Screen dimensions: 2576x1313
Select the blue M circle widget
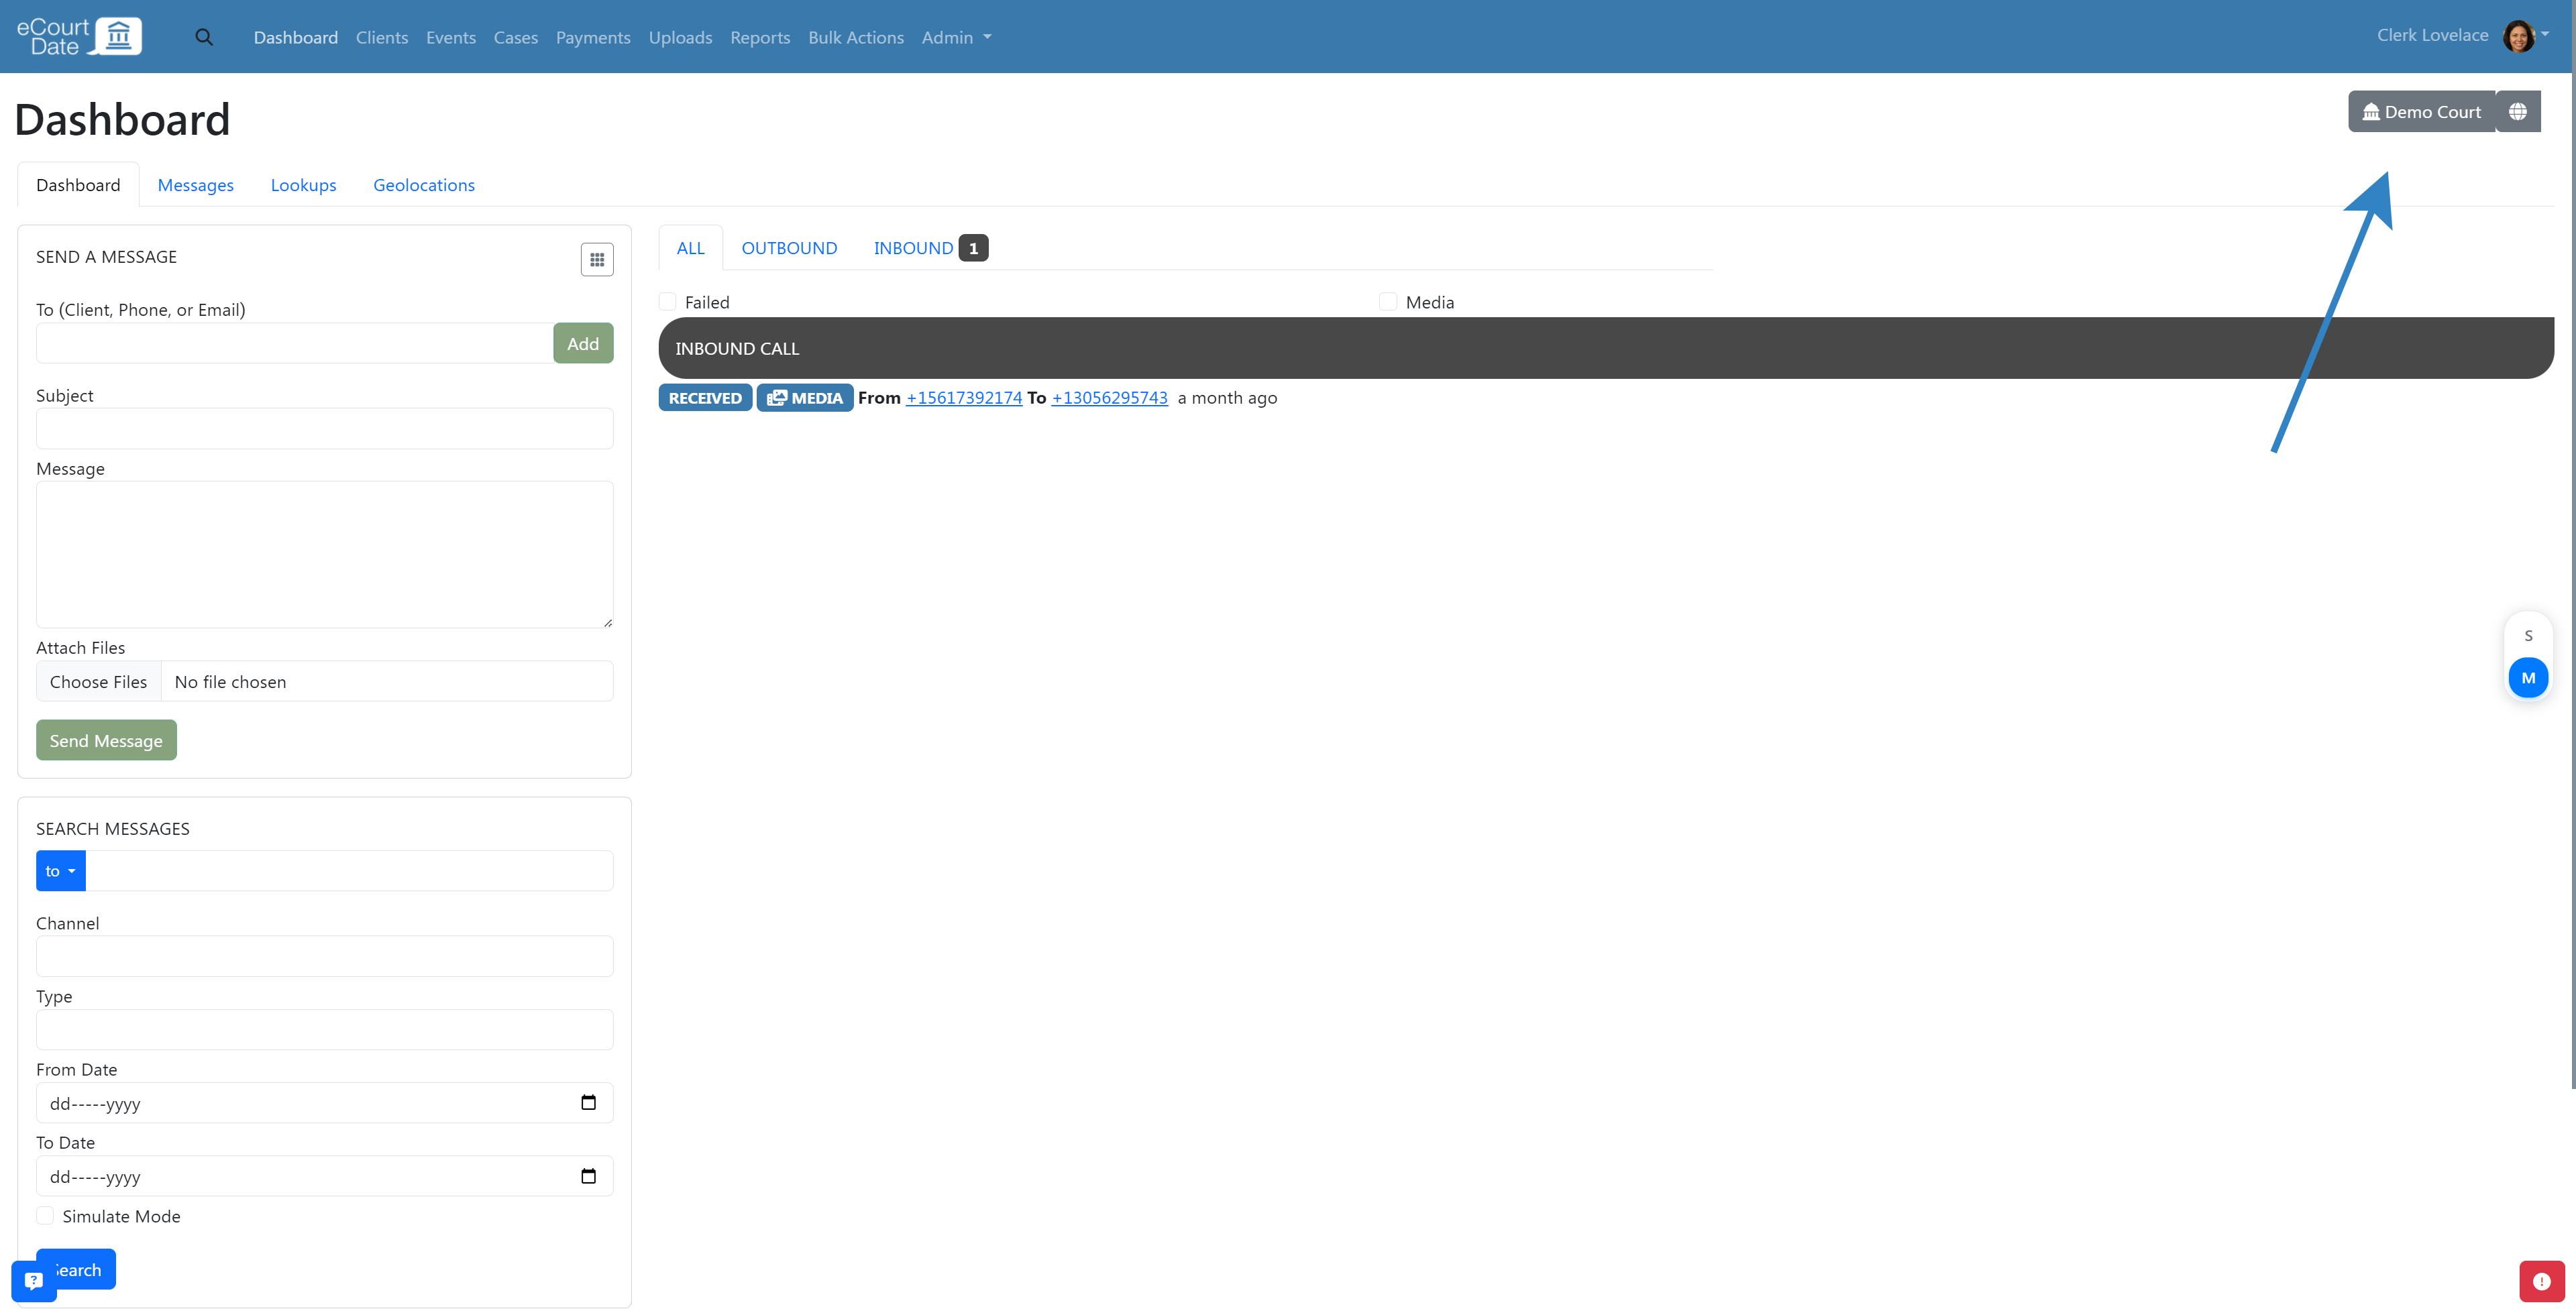click(2528, 678)
